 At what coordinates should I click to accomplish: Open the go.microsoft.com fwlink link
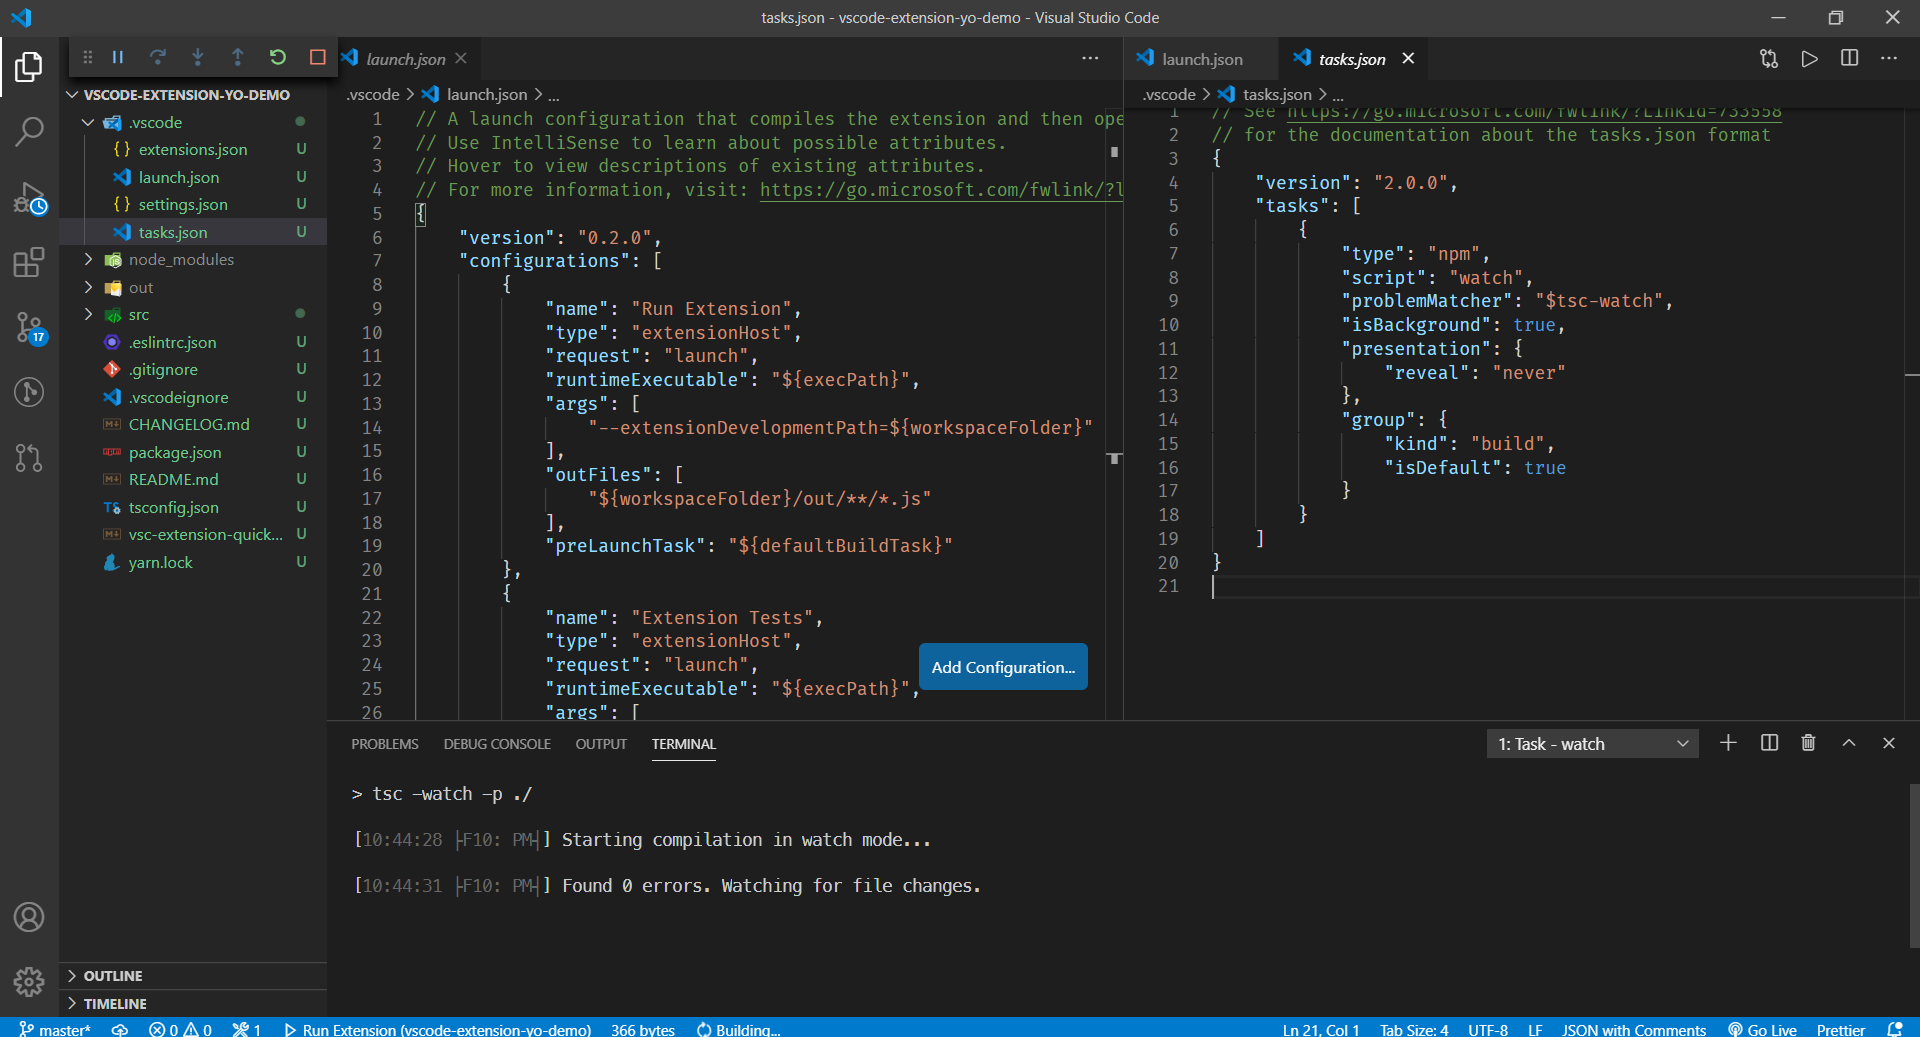938,190
